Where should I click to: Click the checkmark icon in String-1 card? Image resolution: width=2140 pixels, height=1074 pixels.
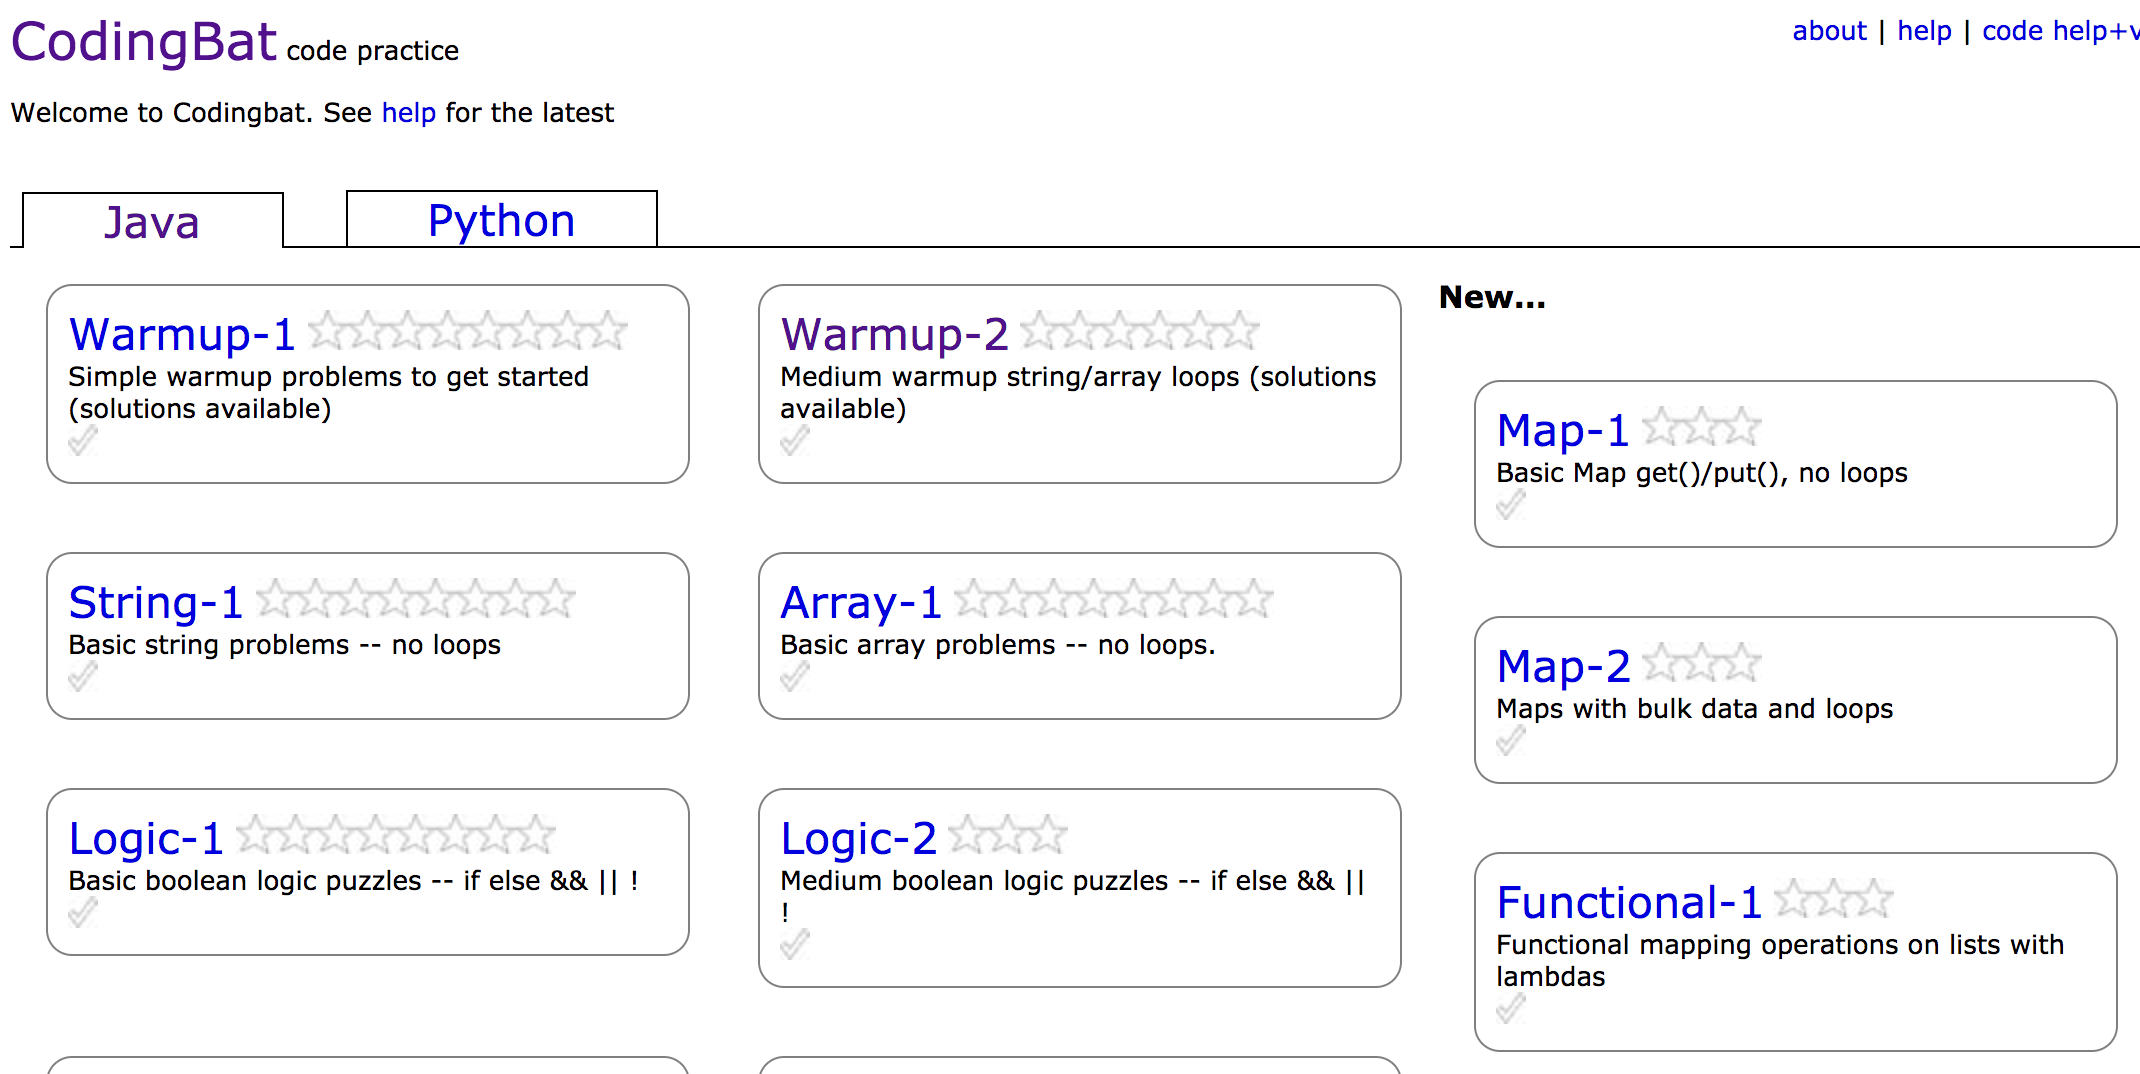click(x=83, y=676)
